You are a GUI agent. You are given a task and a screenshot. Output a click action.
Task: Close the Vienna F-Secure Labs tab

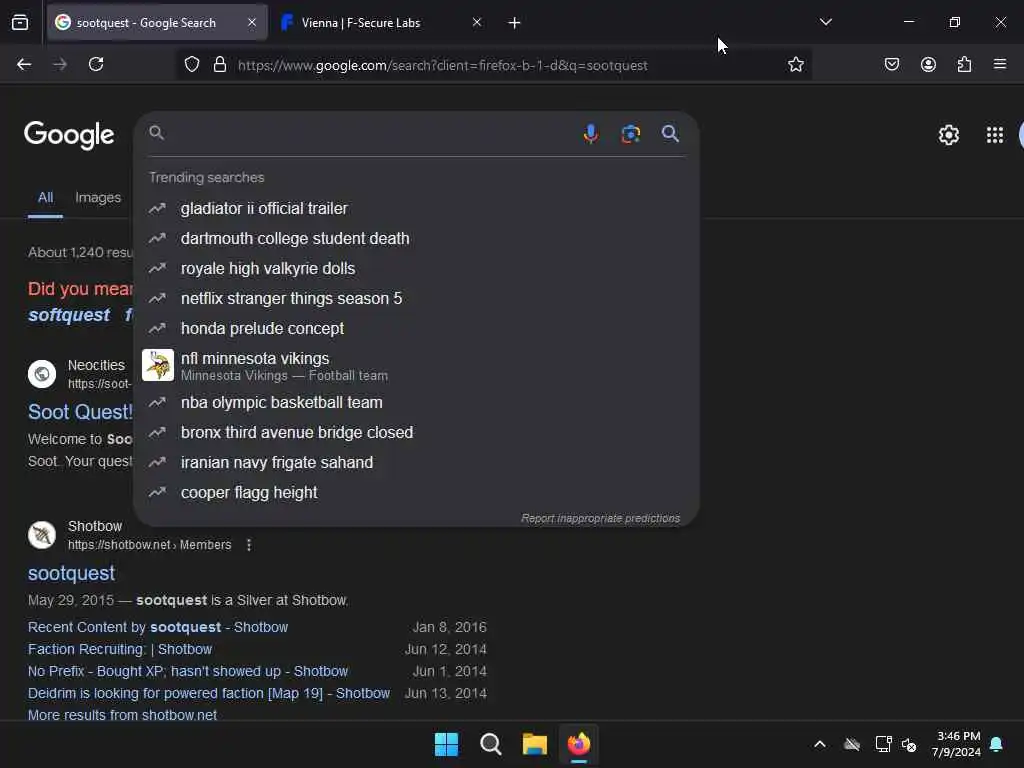477,22
